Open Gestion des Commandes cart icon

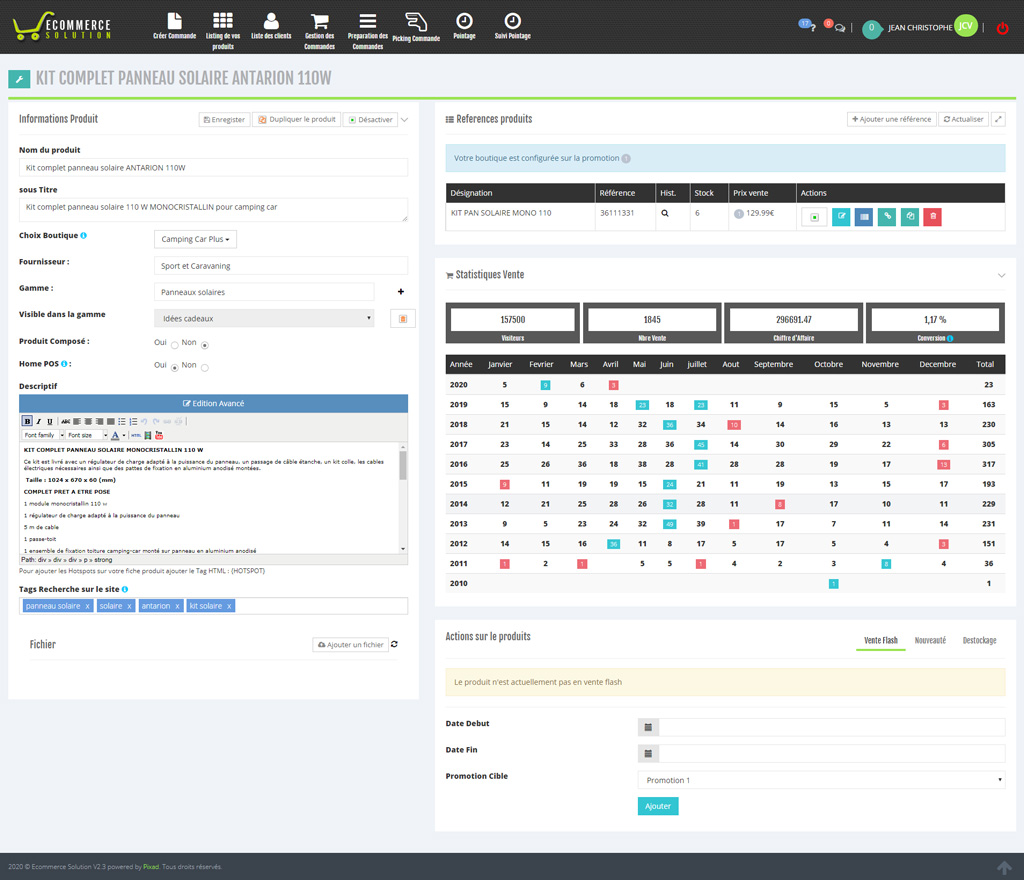pyautogui.click(x=319, y=21)
